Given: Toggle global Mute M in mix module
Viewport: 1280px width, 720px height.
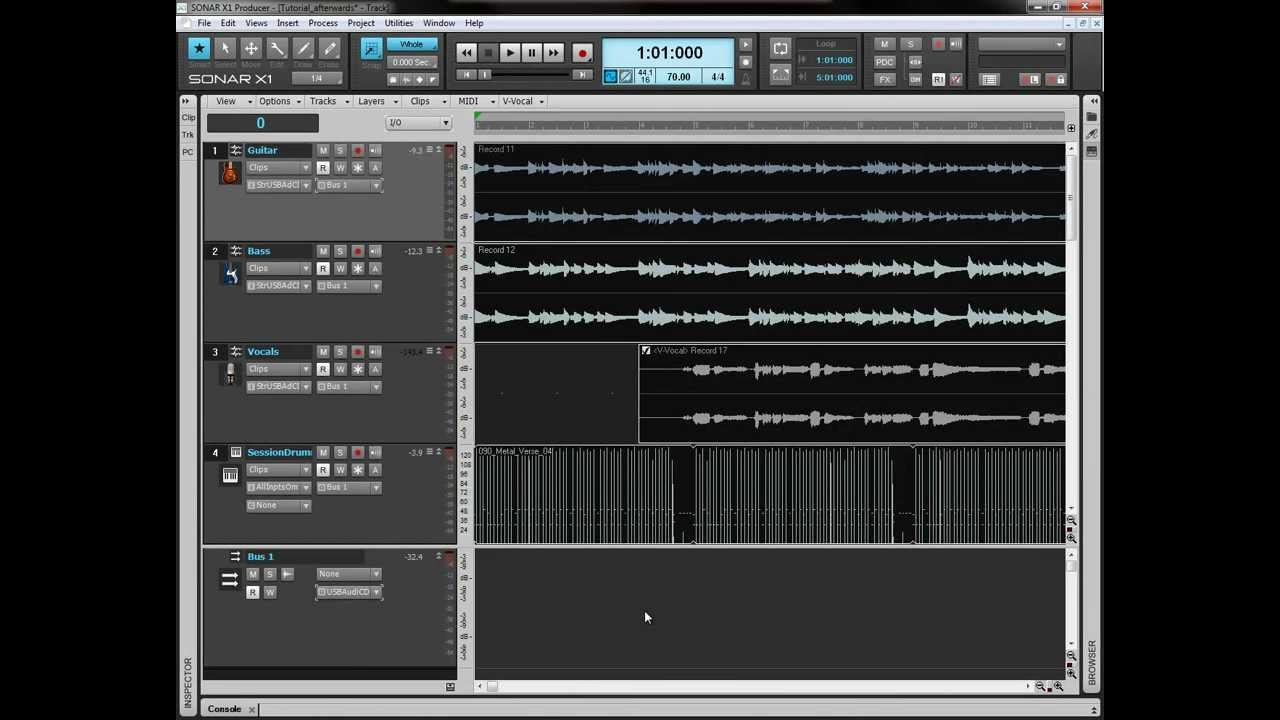Looking at the screenshot, I should 884,44.
